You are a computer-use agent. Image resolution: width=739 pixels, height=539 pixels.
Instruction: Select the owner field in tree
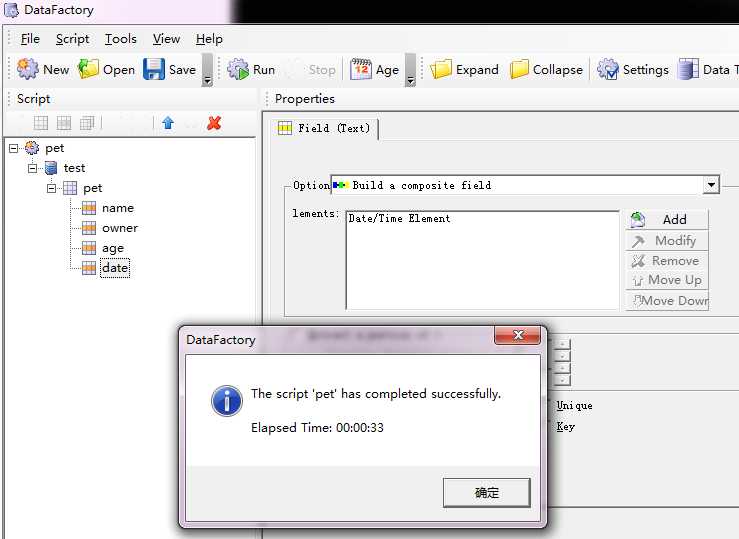click(120, 228)
